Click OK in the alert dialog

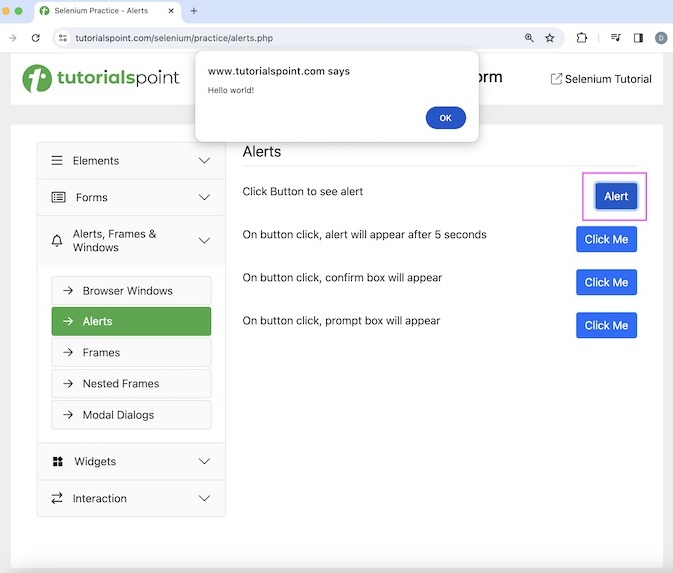click(446, 118)
